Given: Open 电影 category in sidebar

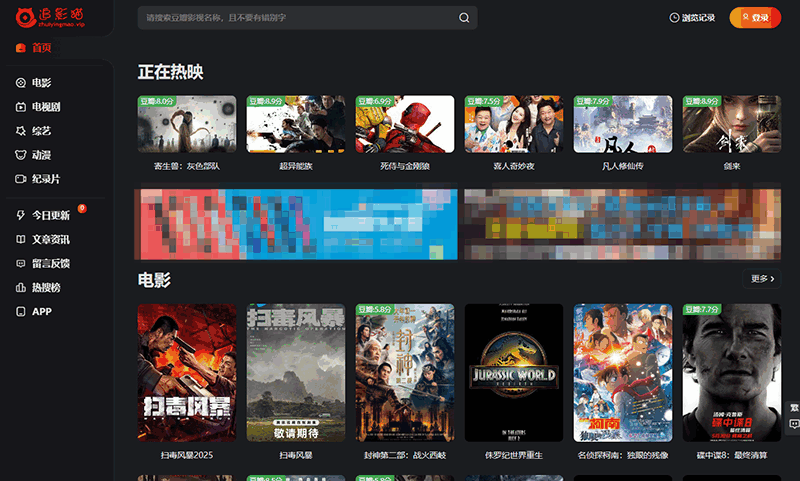Looking at the screenshot, I should click(41, 83).
